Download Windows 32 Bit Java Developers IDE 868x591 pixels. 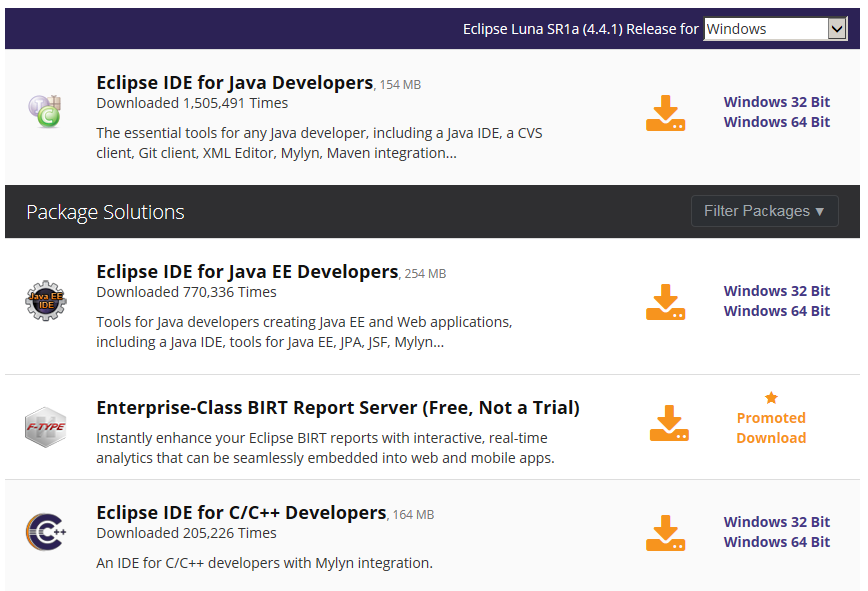pos(777,102)
